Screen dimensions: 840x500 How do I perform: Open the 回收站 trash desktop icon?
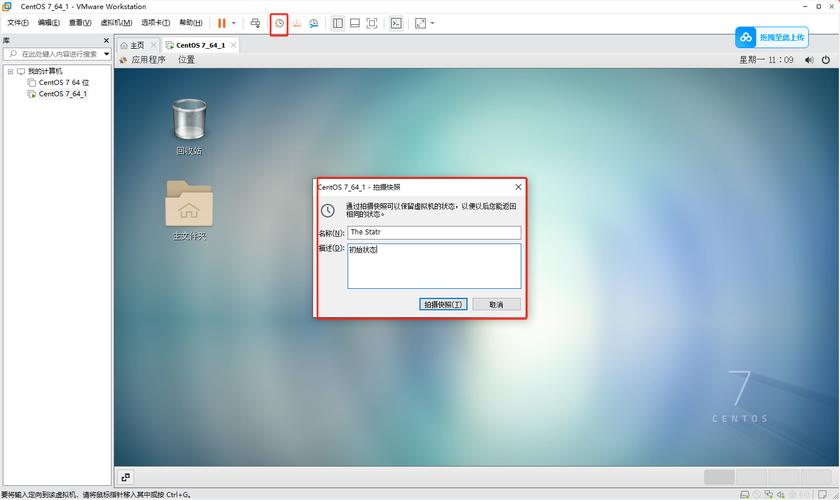coord(189,126)
